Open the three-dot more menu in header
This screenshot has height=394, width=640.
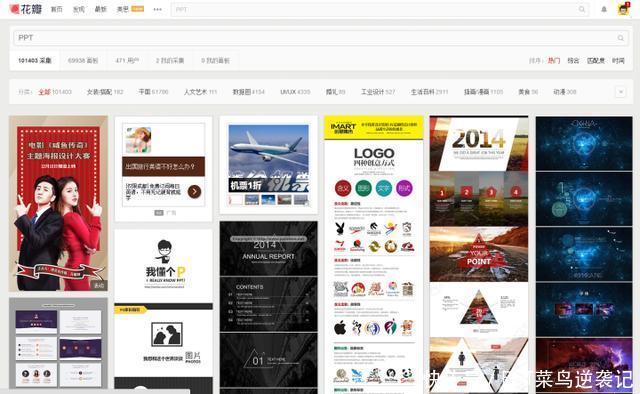(x=158, y=9)
